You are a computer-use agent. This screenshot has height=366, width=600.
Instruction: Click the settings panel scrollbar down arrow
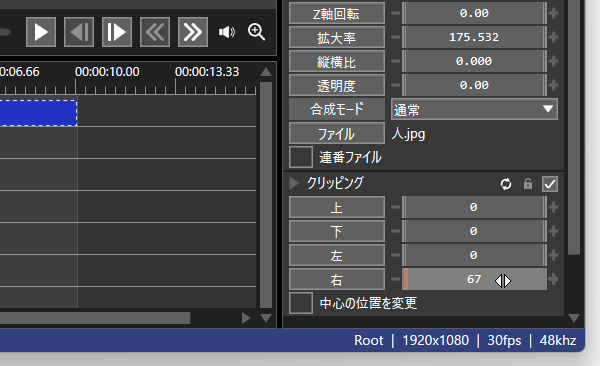pyautogui.click(x=574, y=318)
